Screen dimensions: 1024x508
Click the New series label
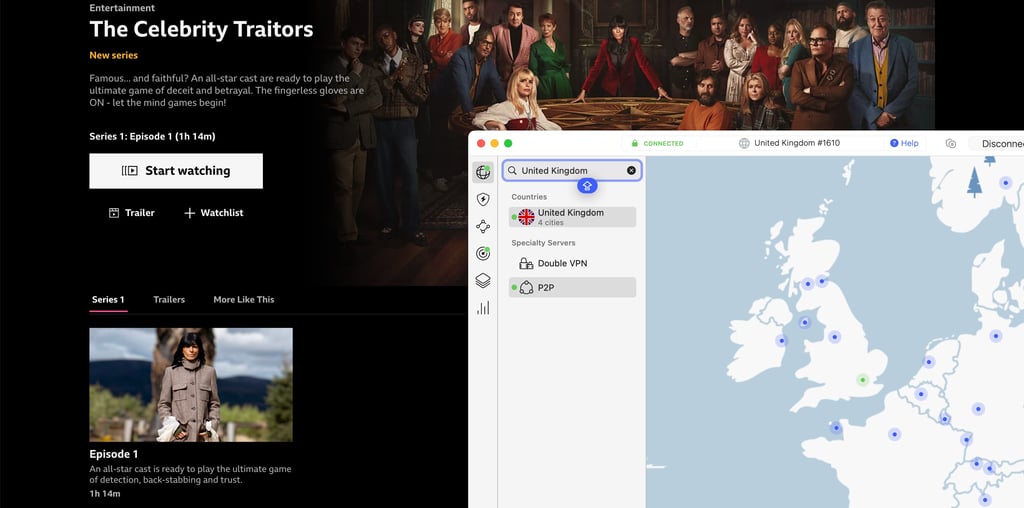coord(114,56)
